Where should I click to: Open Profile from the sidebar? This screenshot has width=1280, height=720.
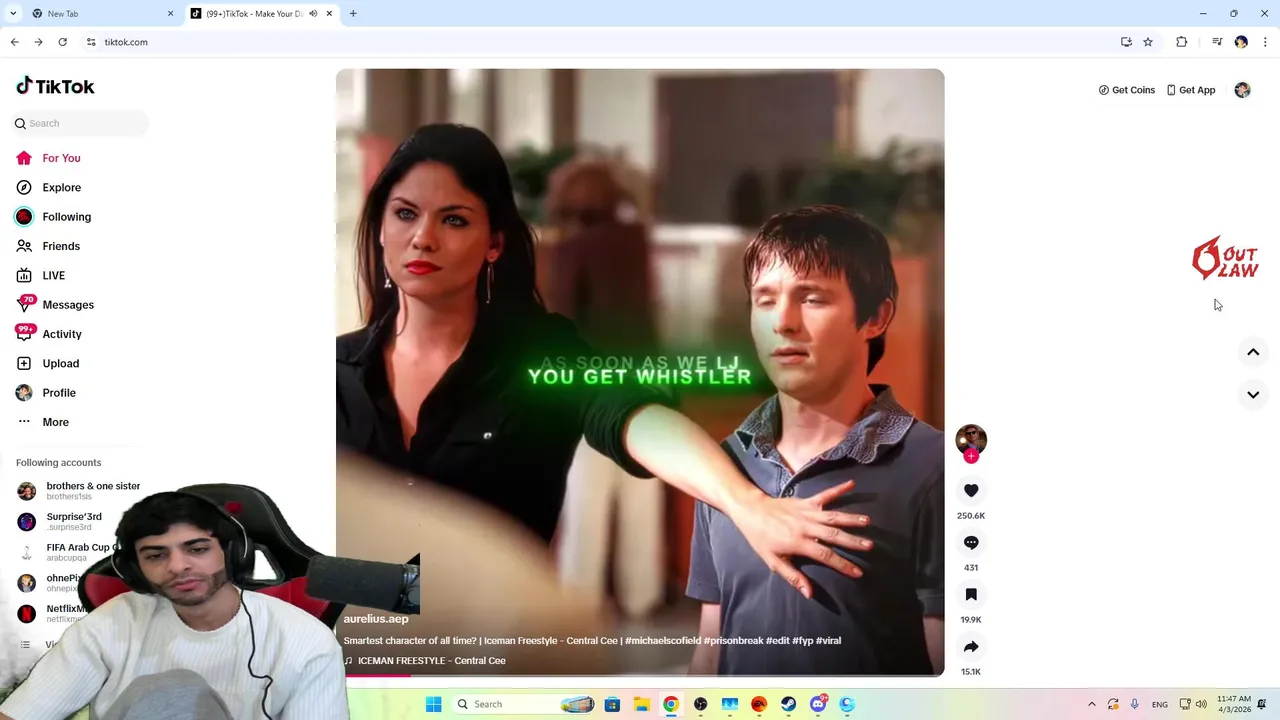click(45, 393)
